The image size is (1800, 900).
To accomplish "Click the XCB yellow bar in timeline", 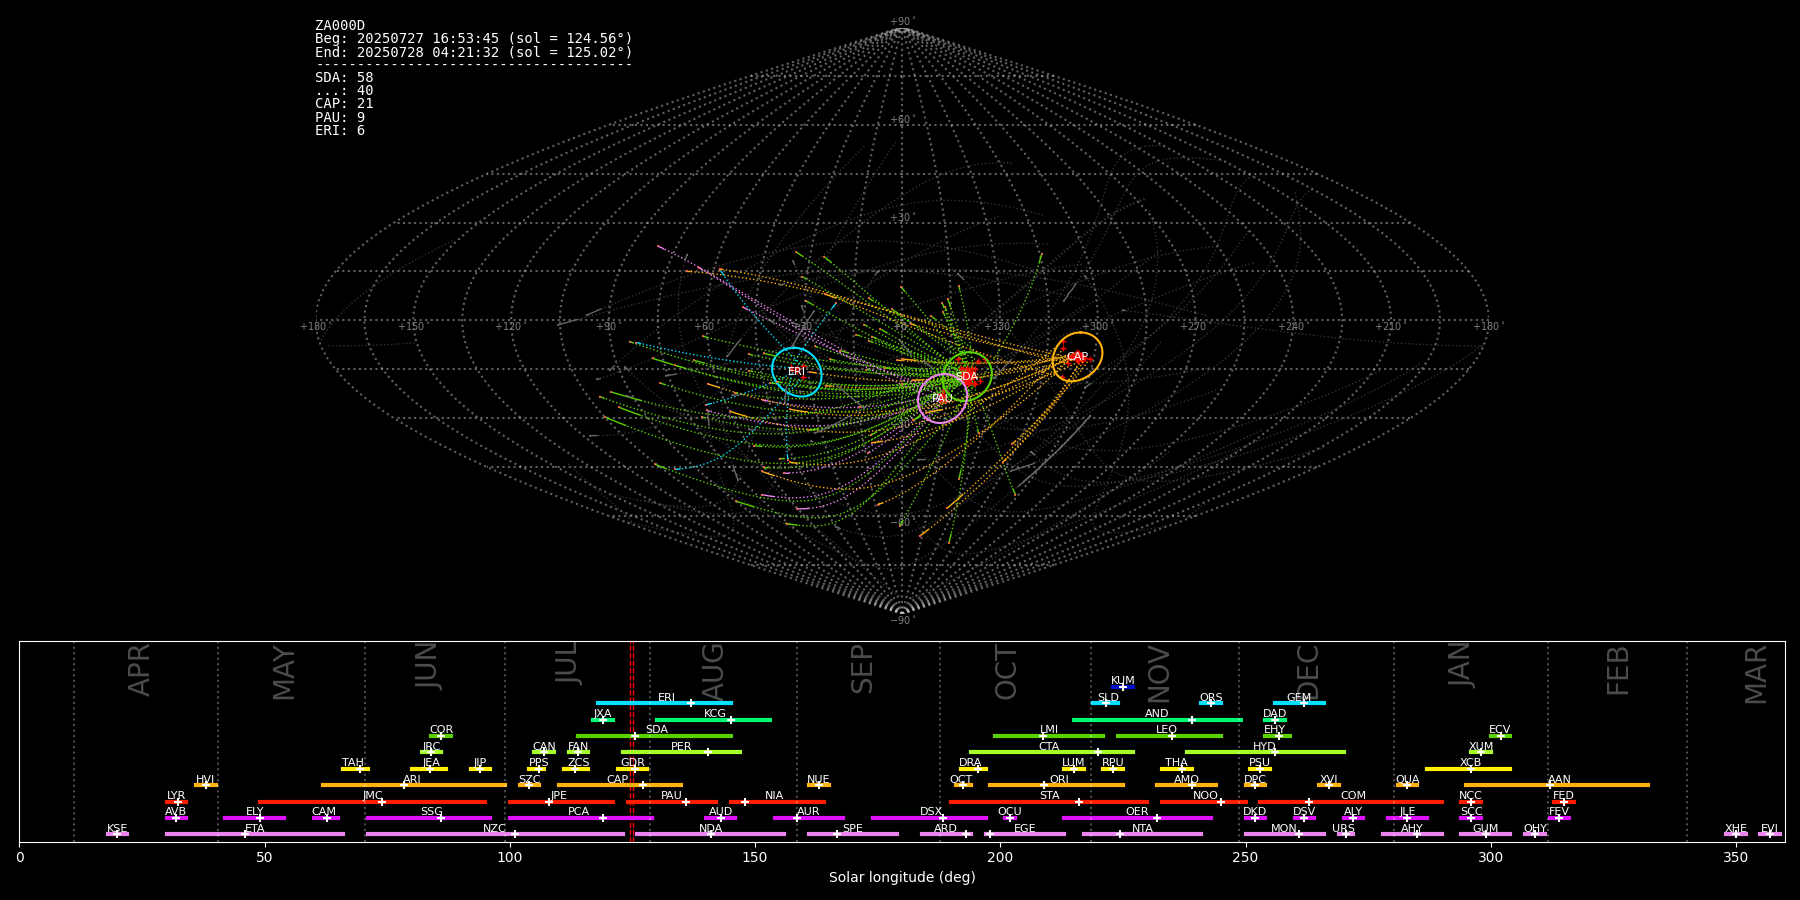I will 1468,769.
